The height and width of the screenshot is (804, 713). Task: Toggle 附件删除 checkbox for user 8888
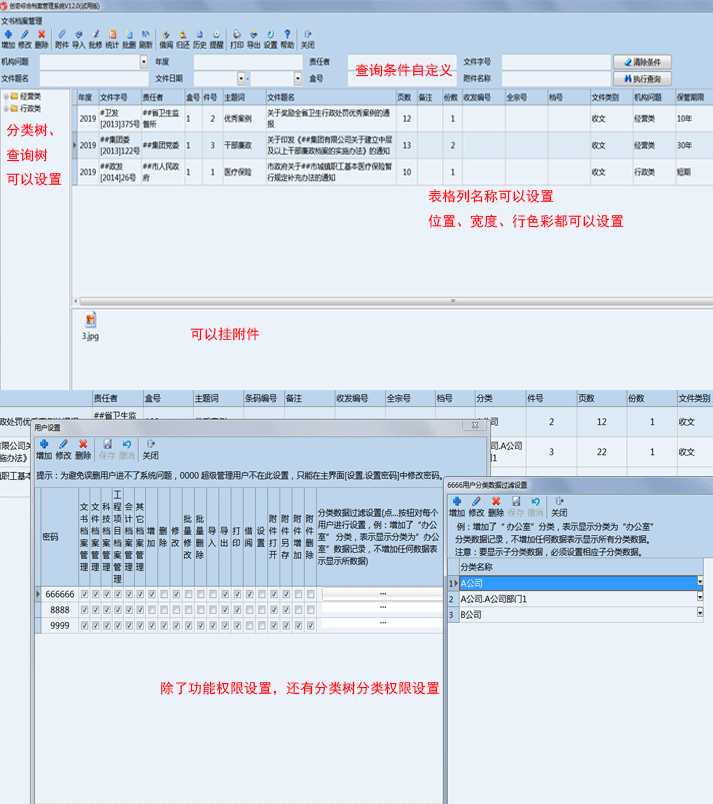coord(311,610)
